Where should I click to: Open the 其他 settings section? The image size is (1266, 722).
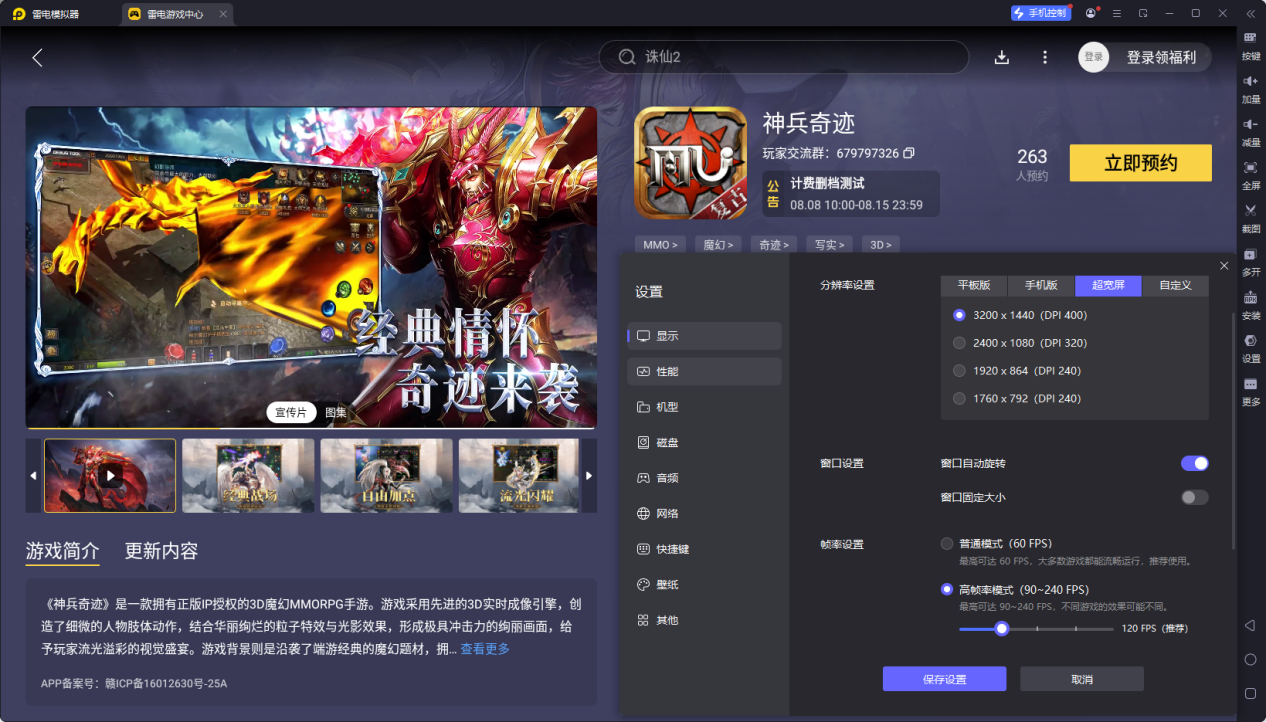coord(704,620)
